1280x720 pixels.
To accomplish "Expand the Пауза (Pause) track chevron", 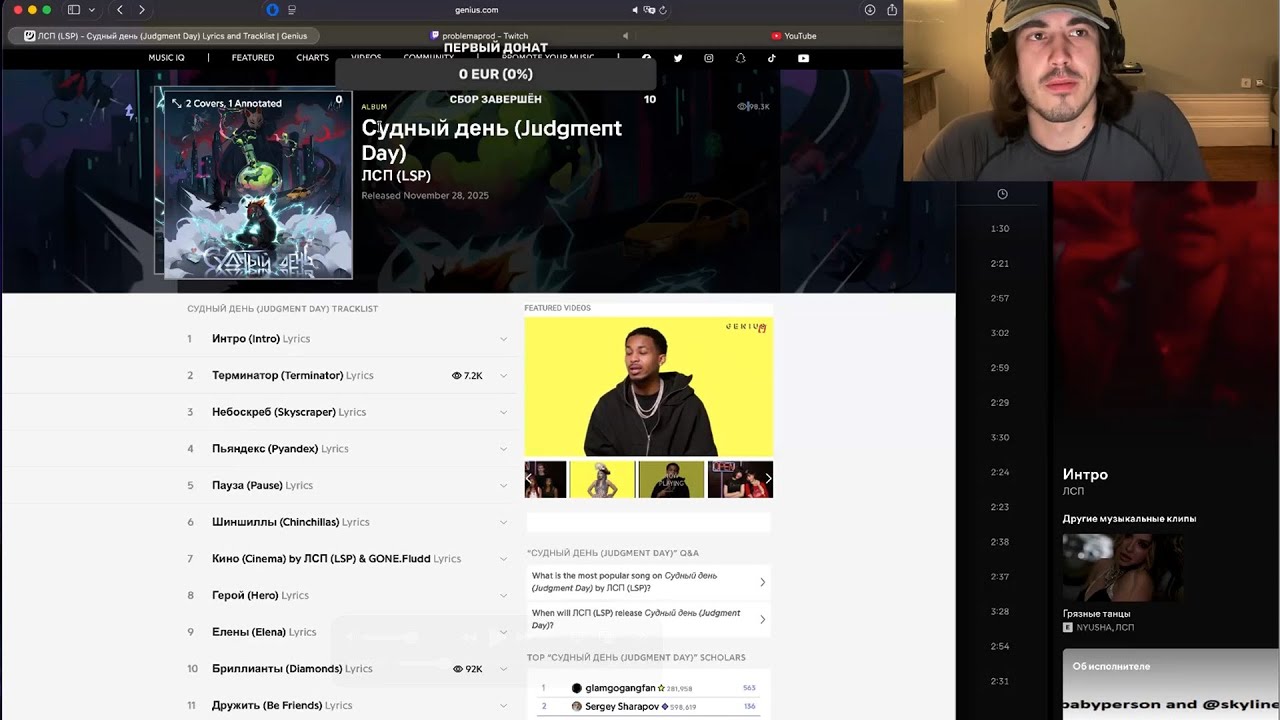I will 504,486.
